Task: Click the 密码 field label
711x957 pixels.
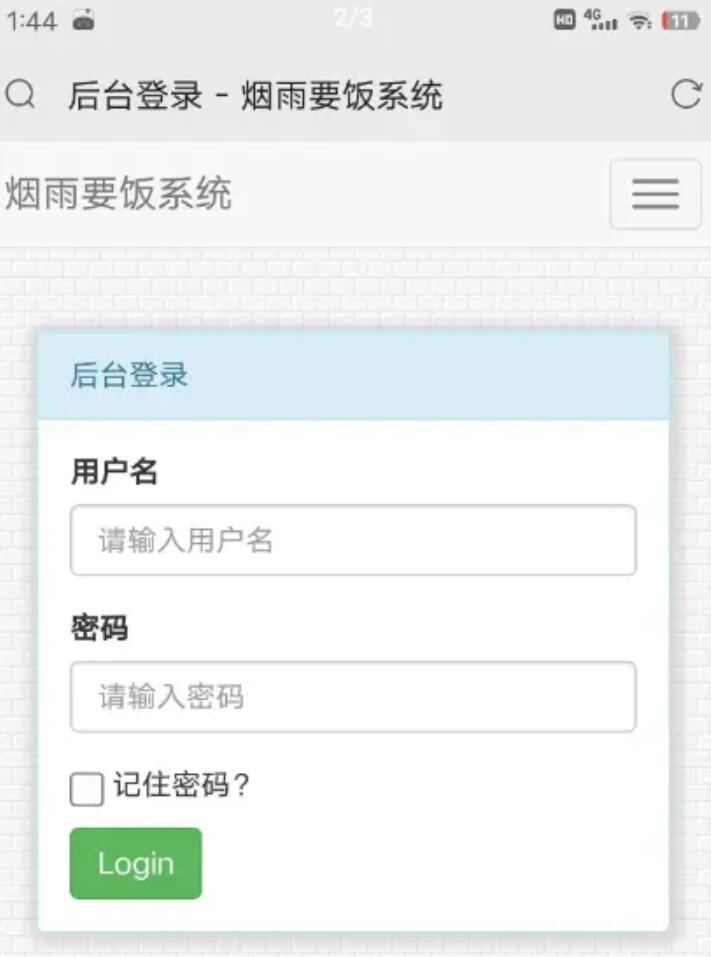Action: pos(99,629)
